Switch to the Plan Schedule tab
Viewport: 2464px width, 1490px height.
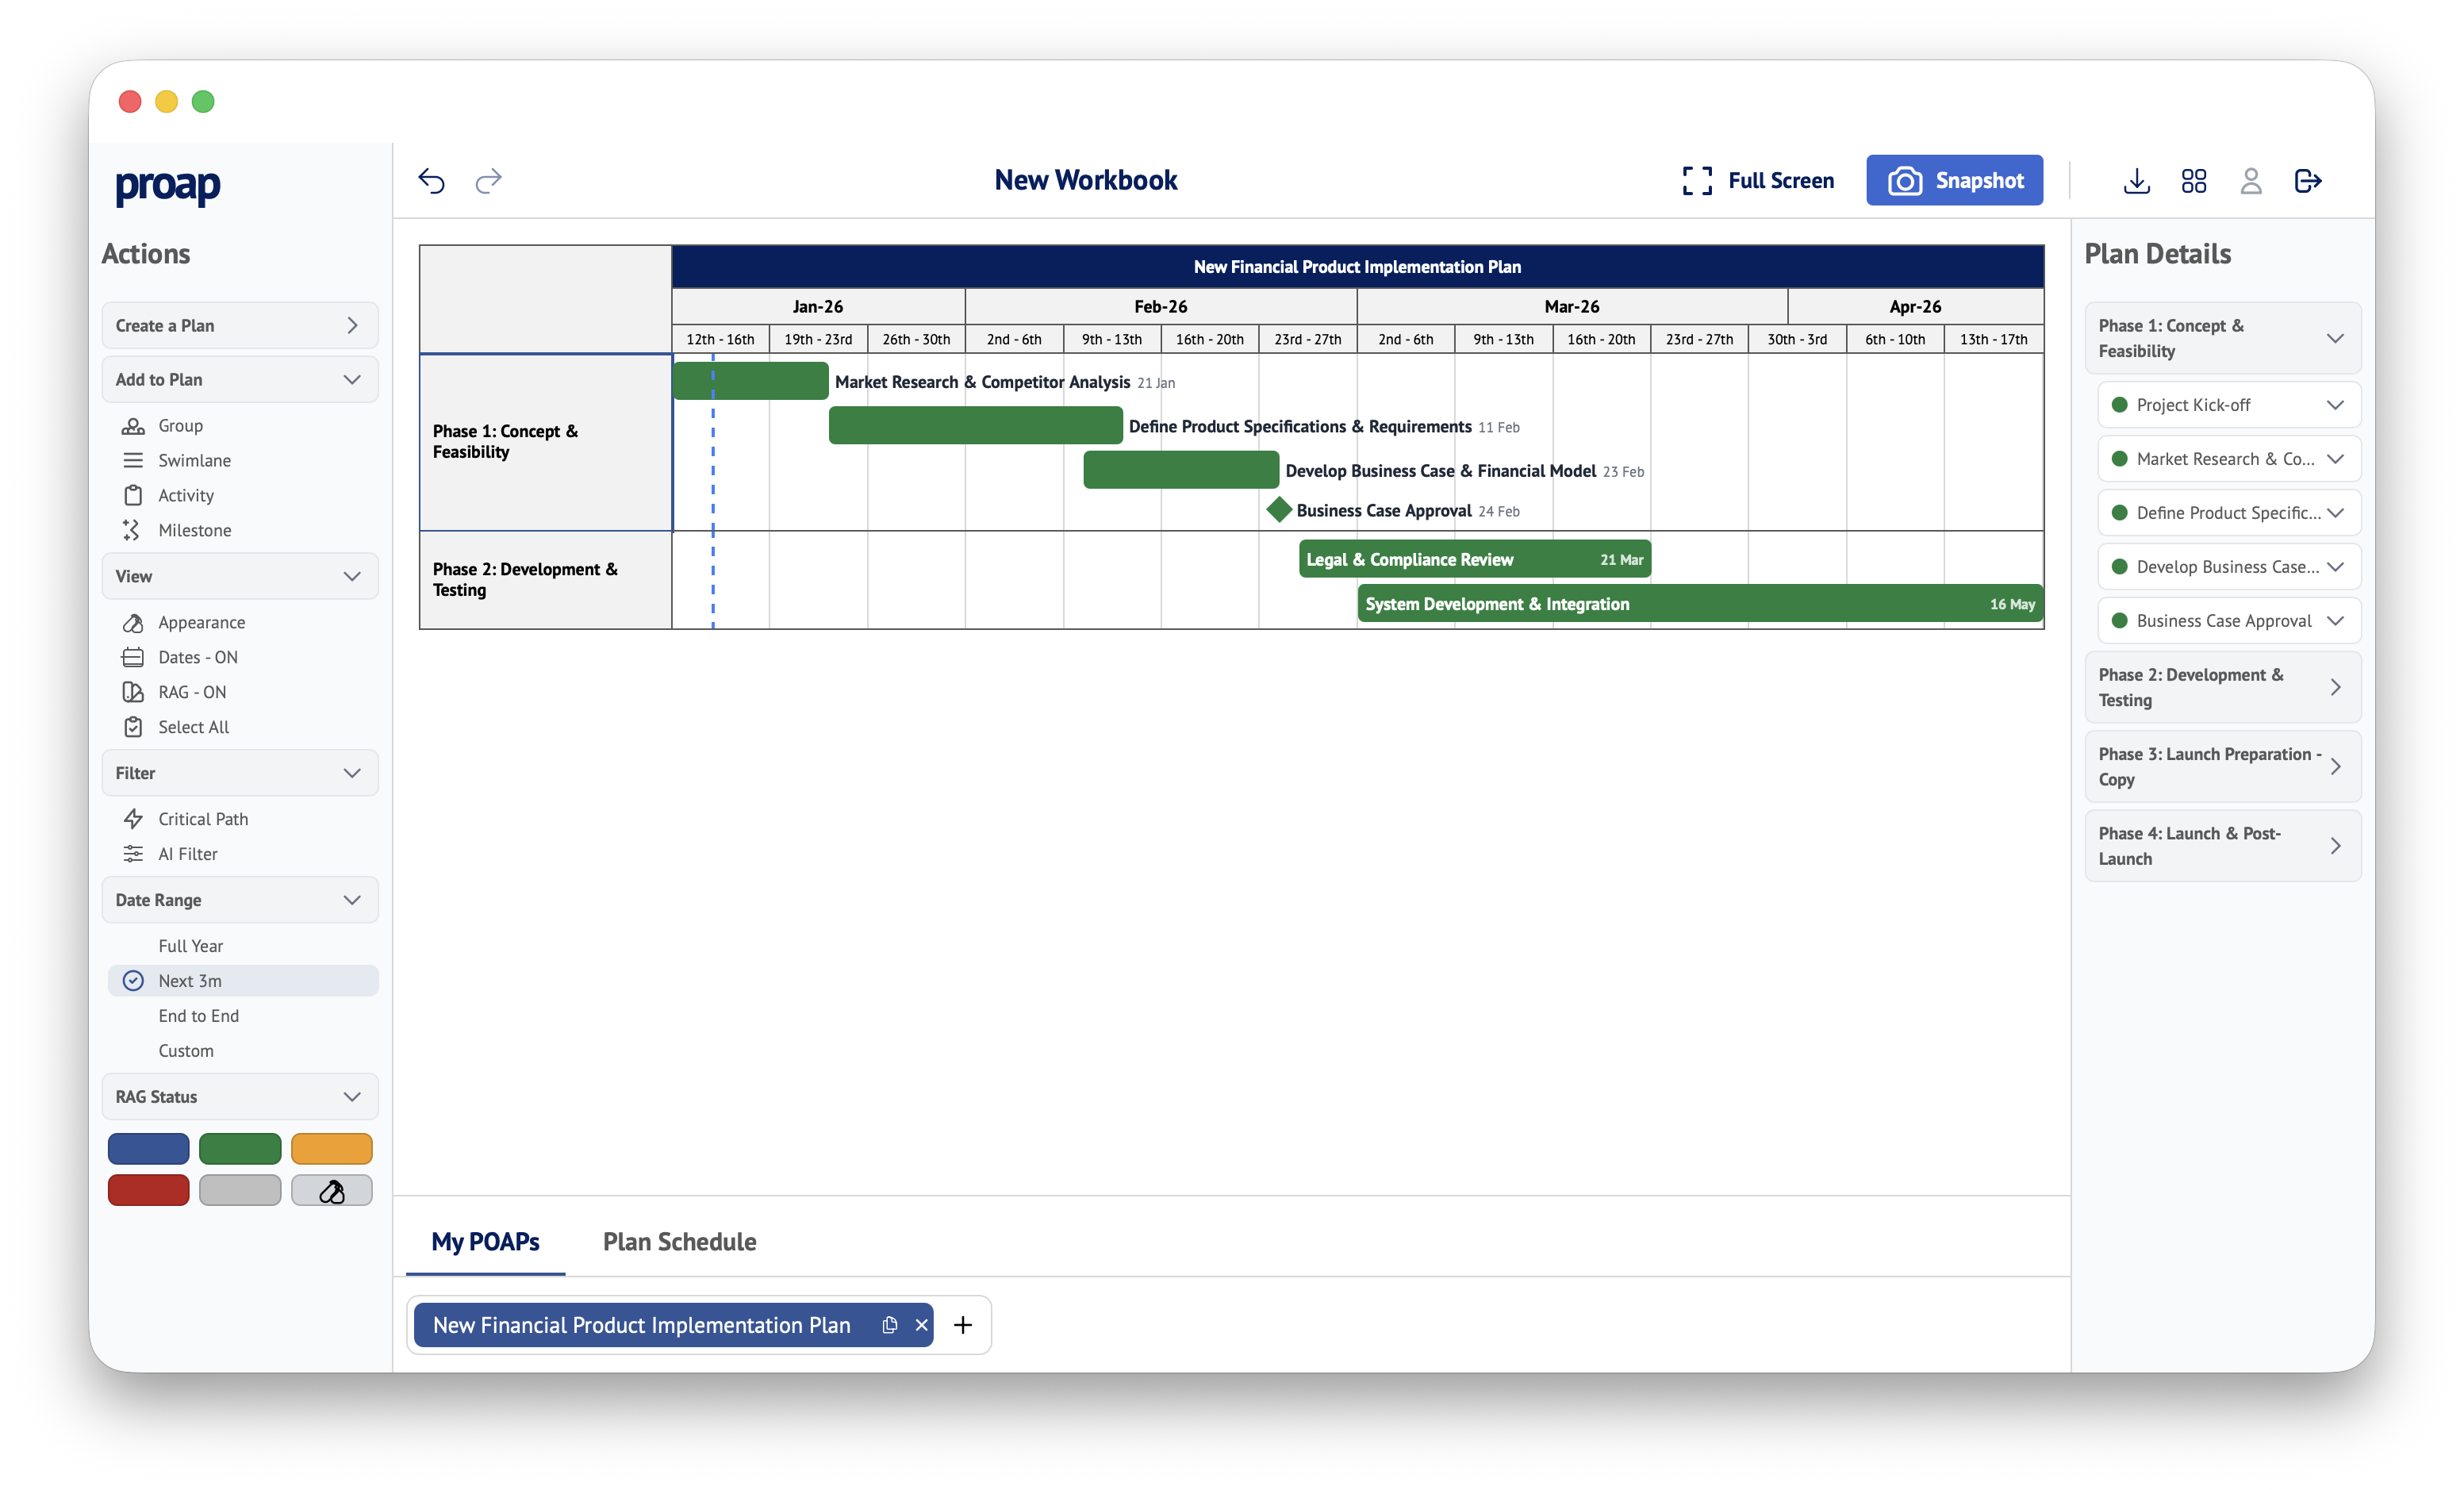click(x=679, y=1241)
